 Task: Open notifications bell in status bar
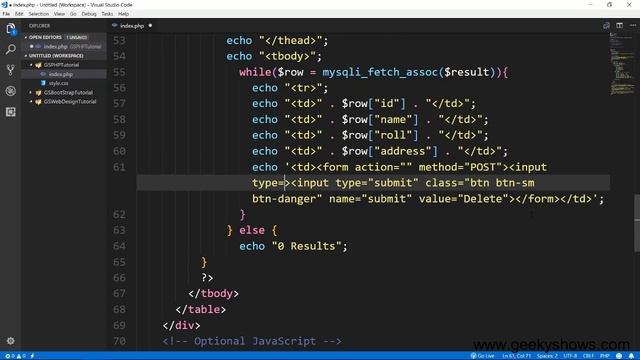tap(631, 356)
